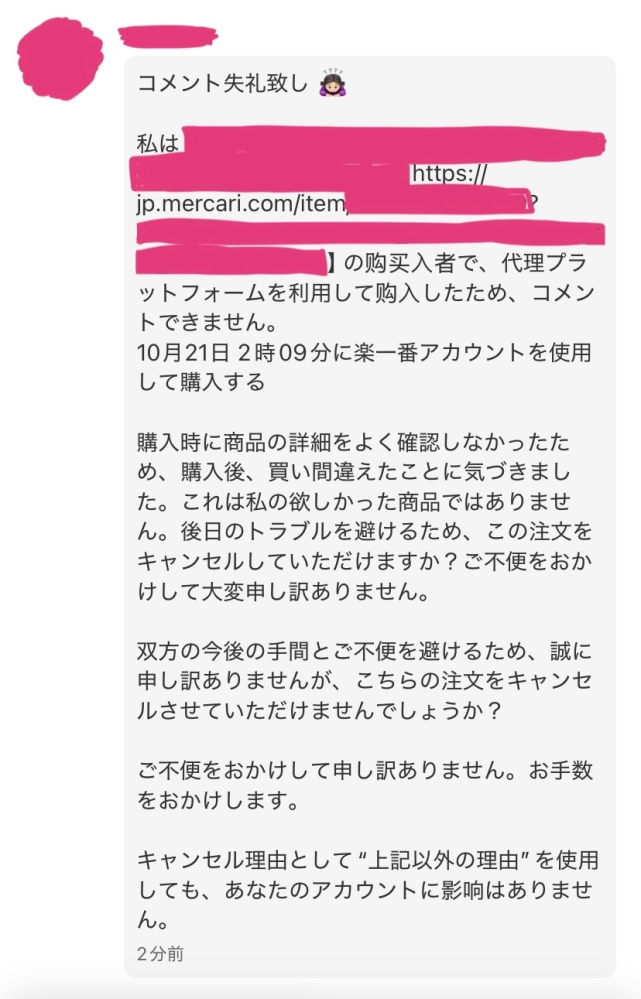The width and height of the screenshot is (641, 999).
Task: Click the '双方の今後の手間とご不便' line
Action: [364, 651]
